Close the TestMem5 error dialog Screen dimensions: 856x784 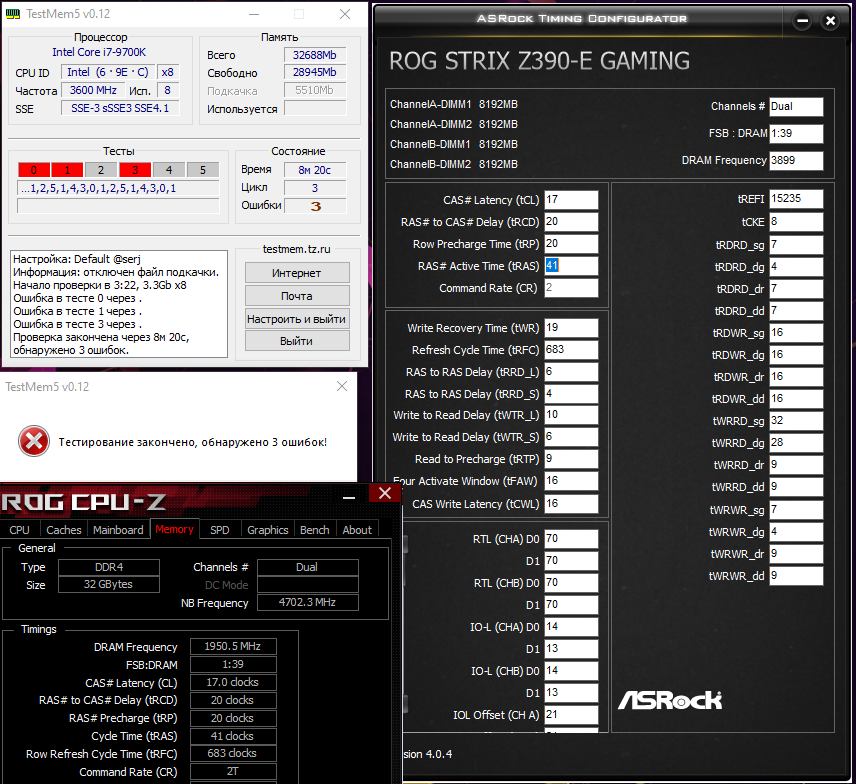click(342, 387)
